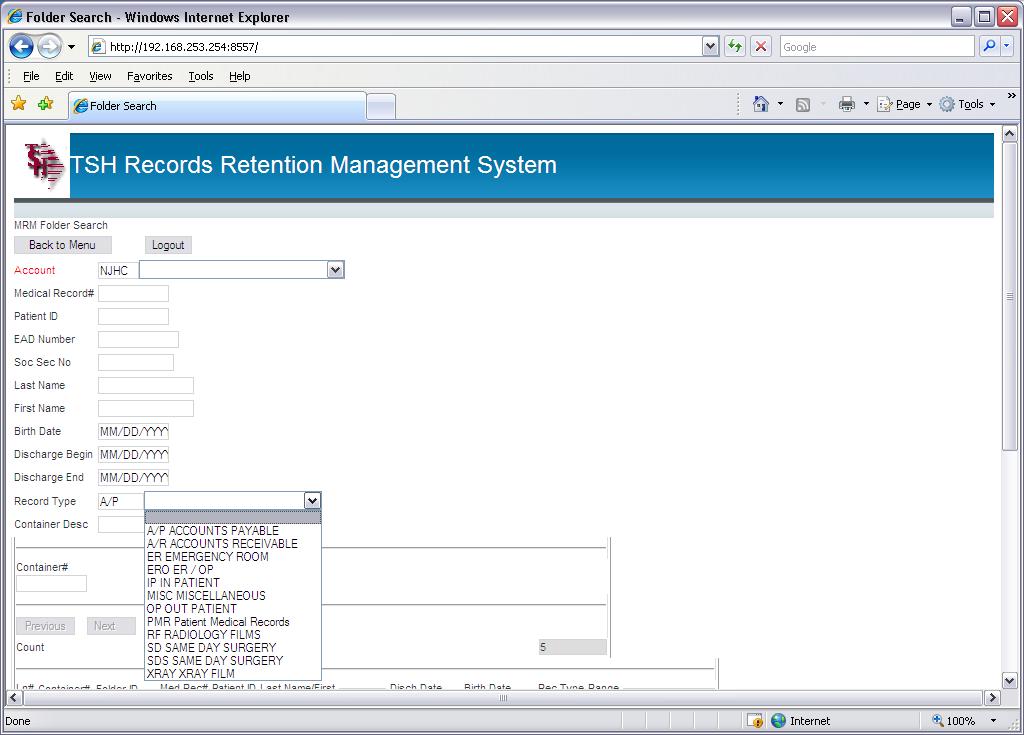Screen dimensions: 1024x735
Task: Click the TSH logo image
Action: tap(43, 165)
